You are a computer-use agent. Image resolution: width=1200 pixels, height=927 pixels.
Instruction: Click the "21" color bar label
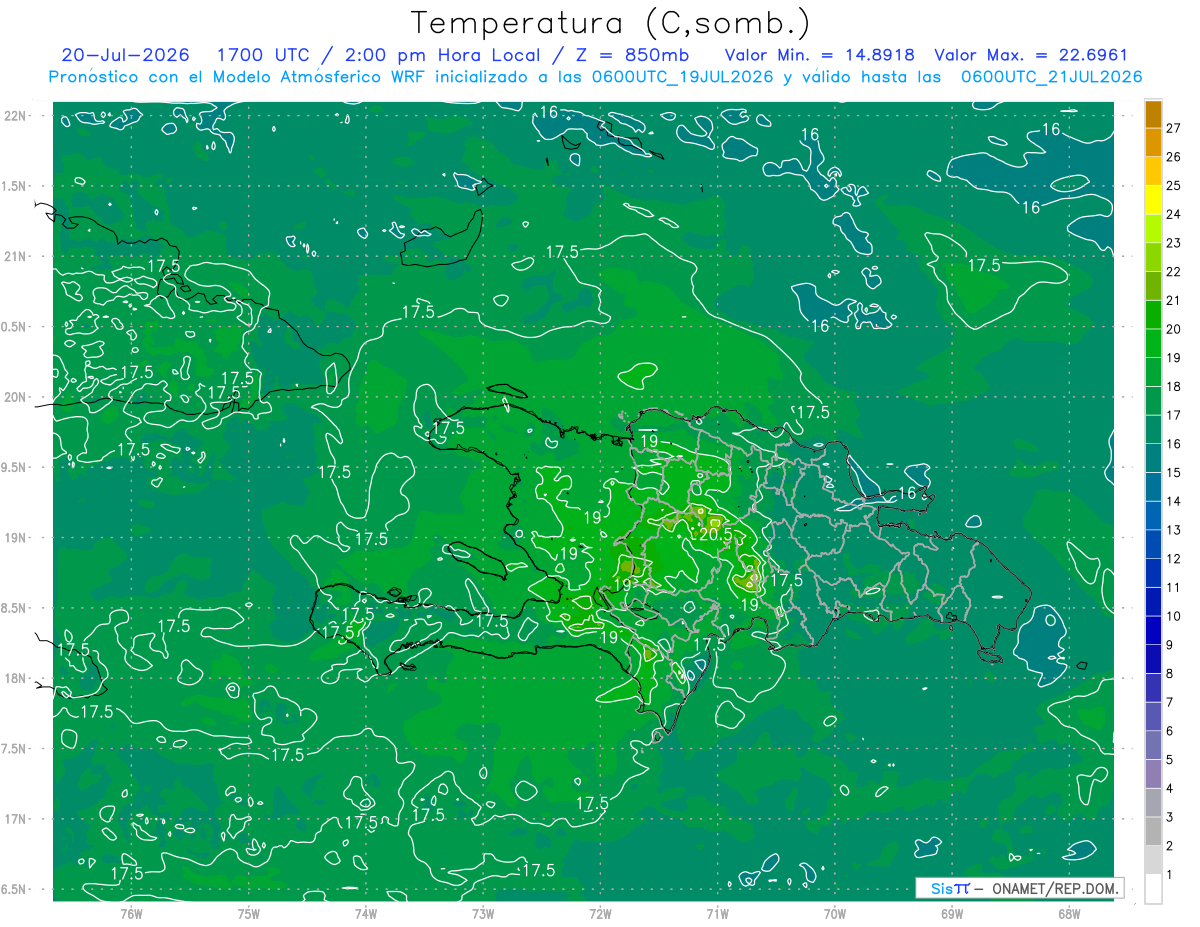(x=1174, y=300)
